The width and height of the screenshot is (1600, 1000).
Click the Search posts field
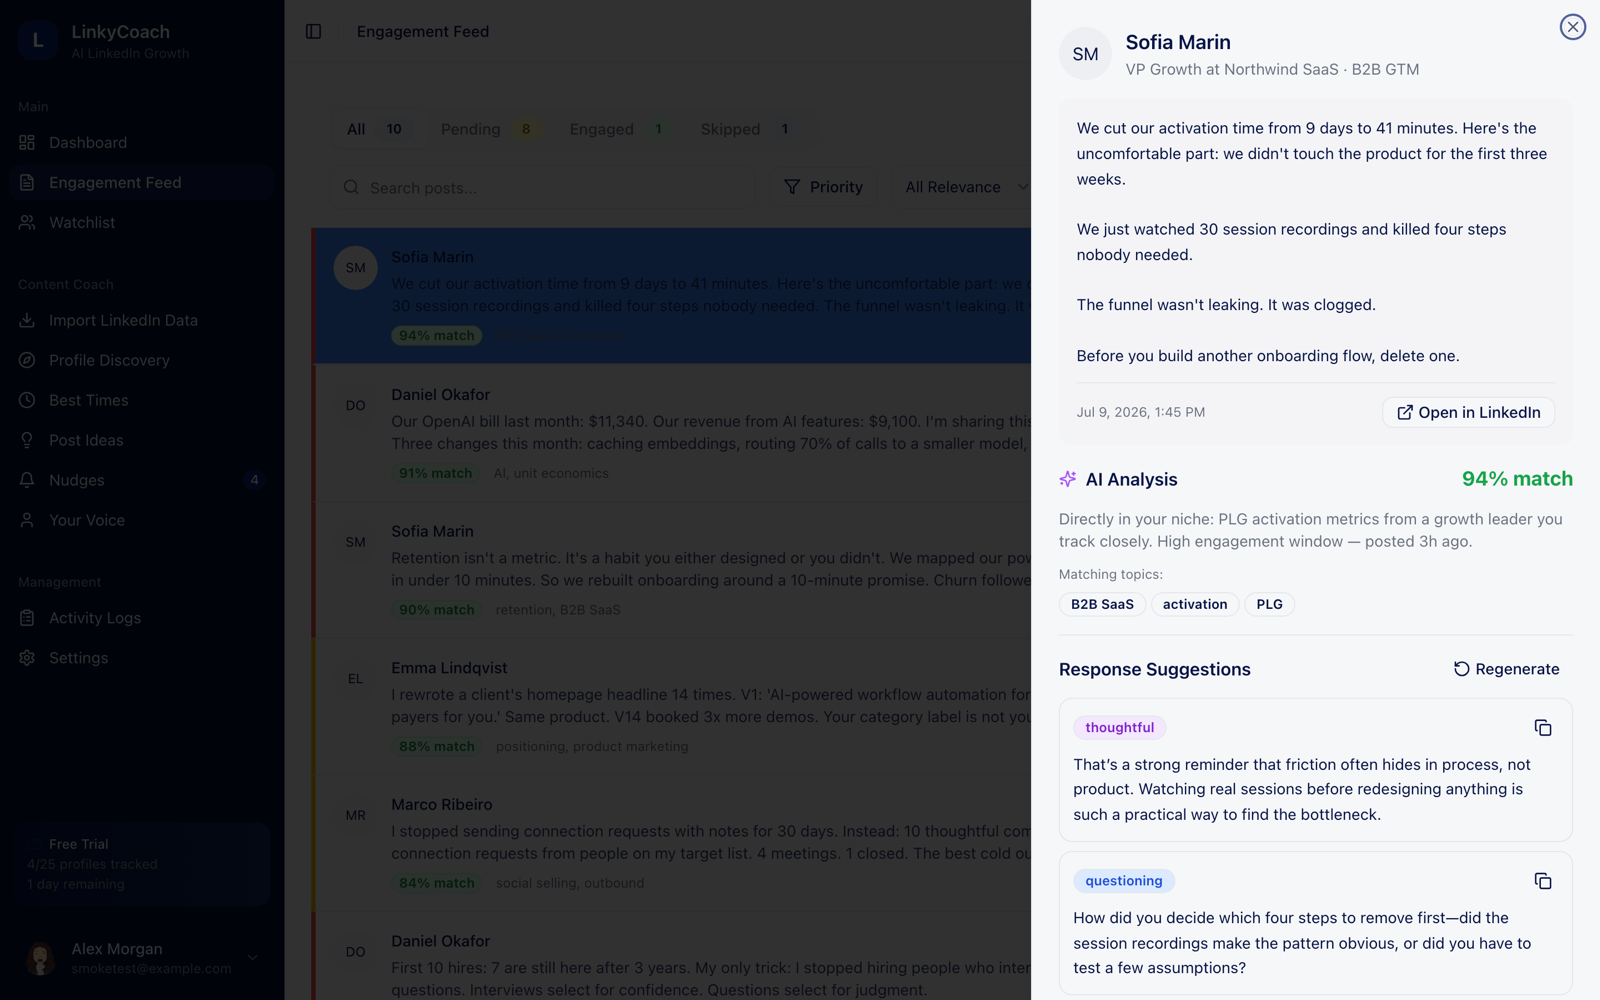(x=545, y=188)
